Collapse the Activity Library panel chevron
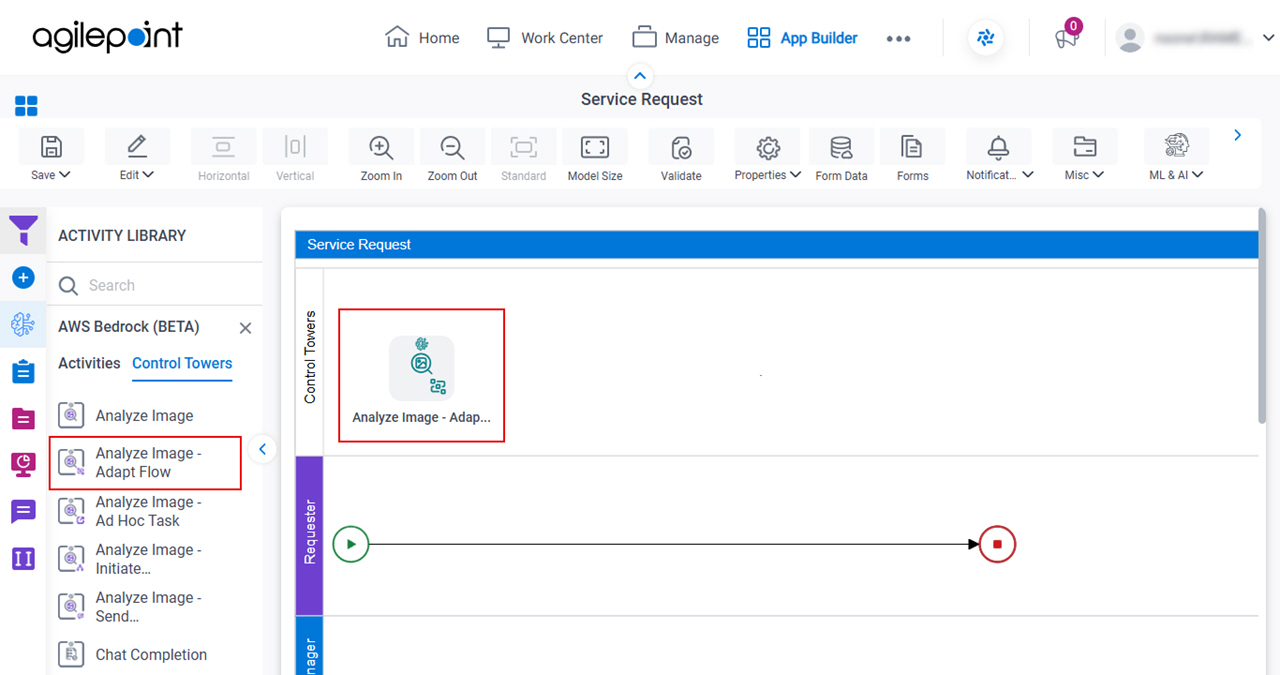 (x=262, y=449)
